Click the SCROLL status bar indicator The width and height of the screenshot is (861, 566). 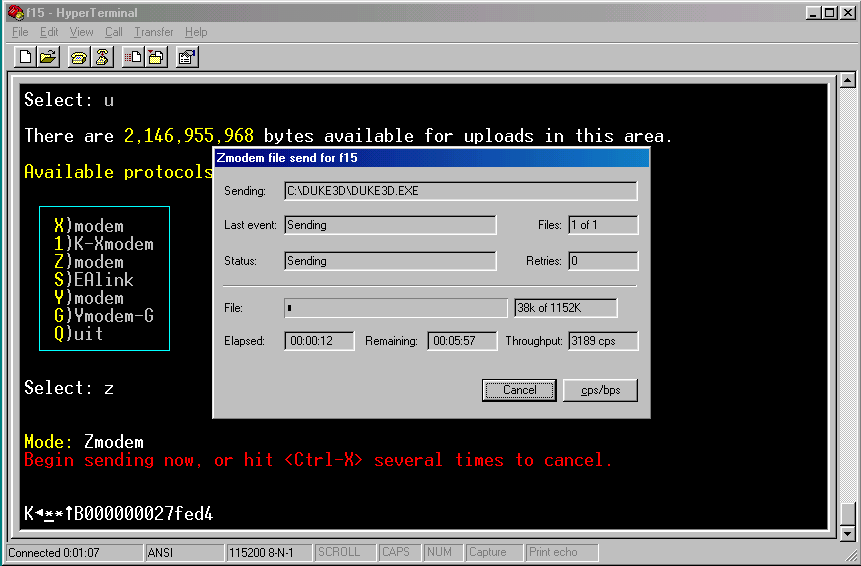[x=345, y=552]
